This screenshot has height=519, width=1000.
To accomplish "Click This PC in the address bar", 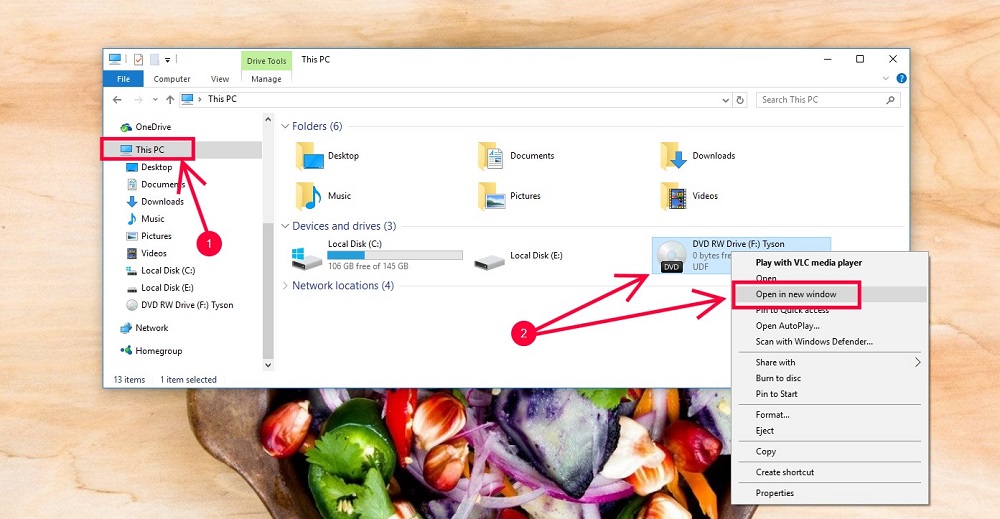I will (222, 99).
